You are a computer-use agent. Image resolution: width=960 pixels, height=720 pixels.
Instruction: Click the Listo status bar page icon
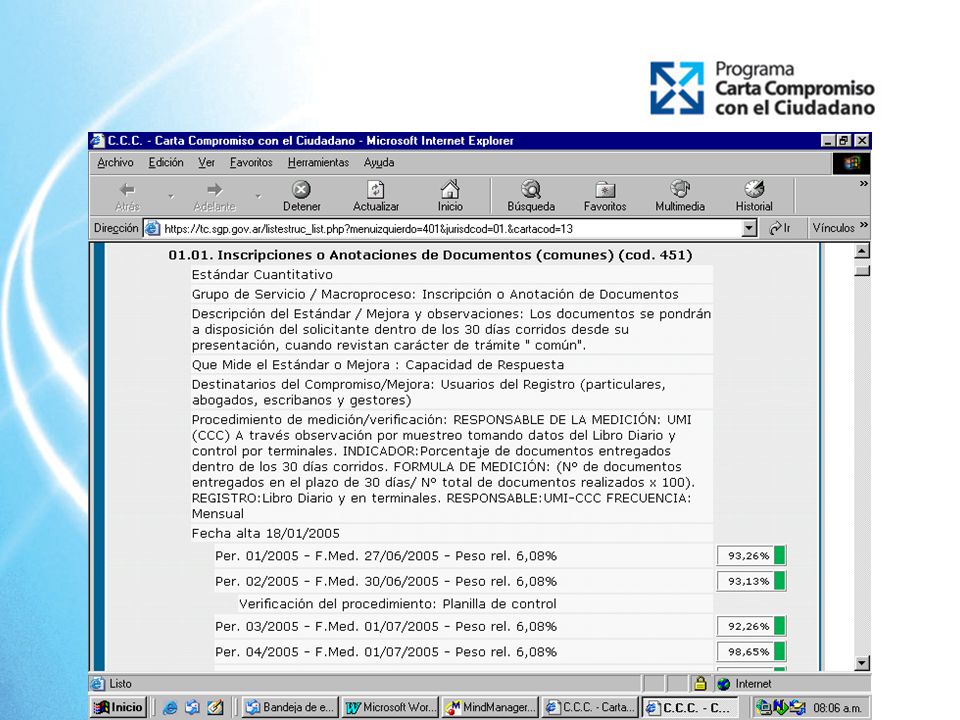point(97,683)
